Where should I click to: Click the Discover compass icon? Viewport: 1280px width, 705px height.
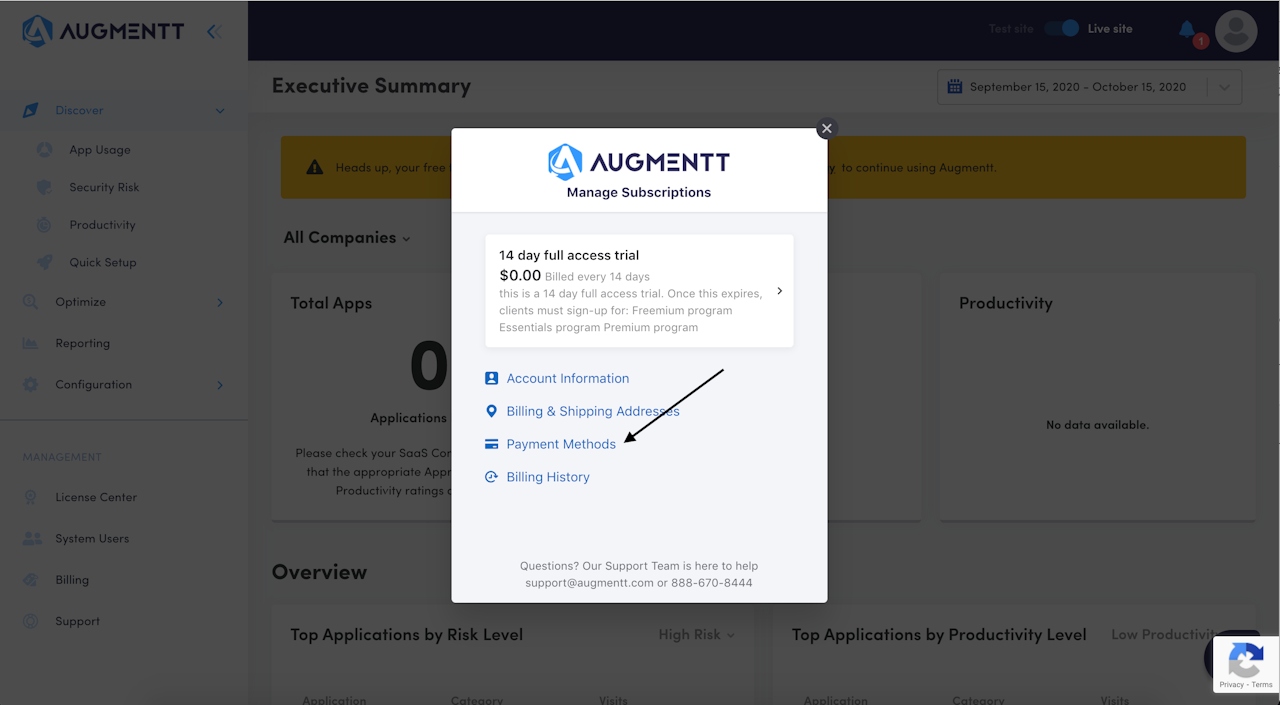click(31, 110)
